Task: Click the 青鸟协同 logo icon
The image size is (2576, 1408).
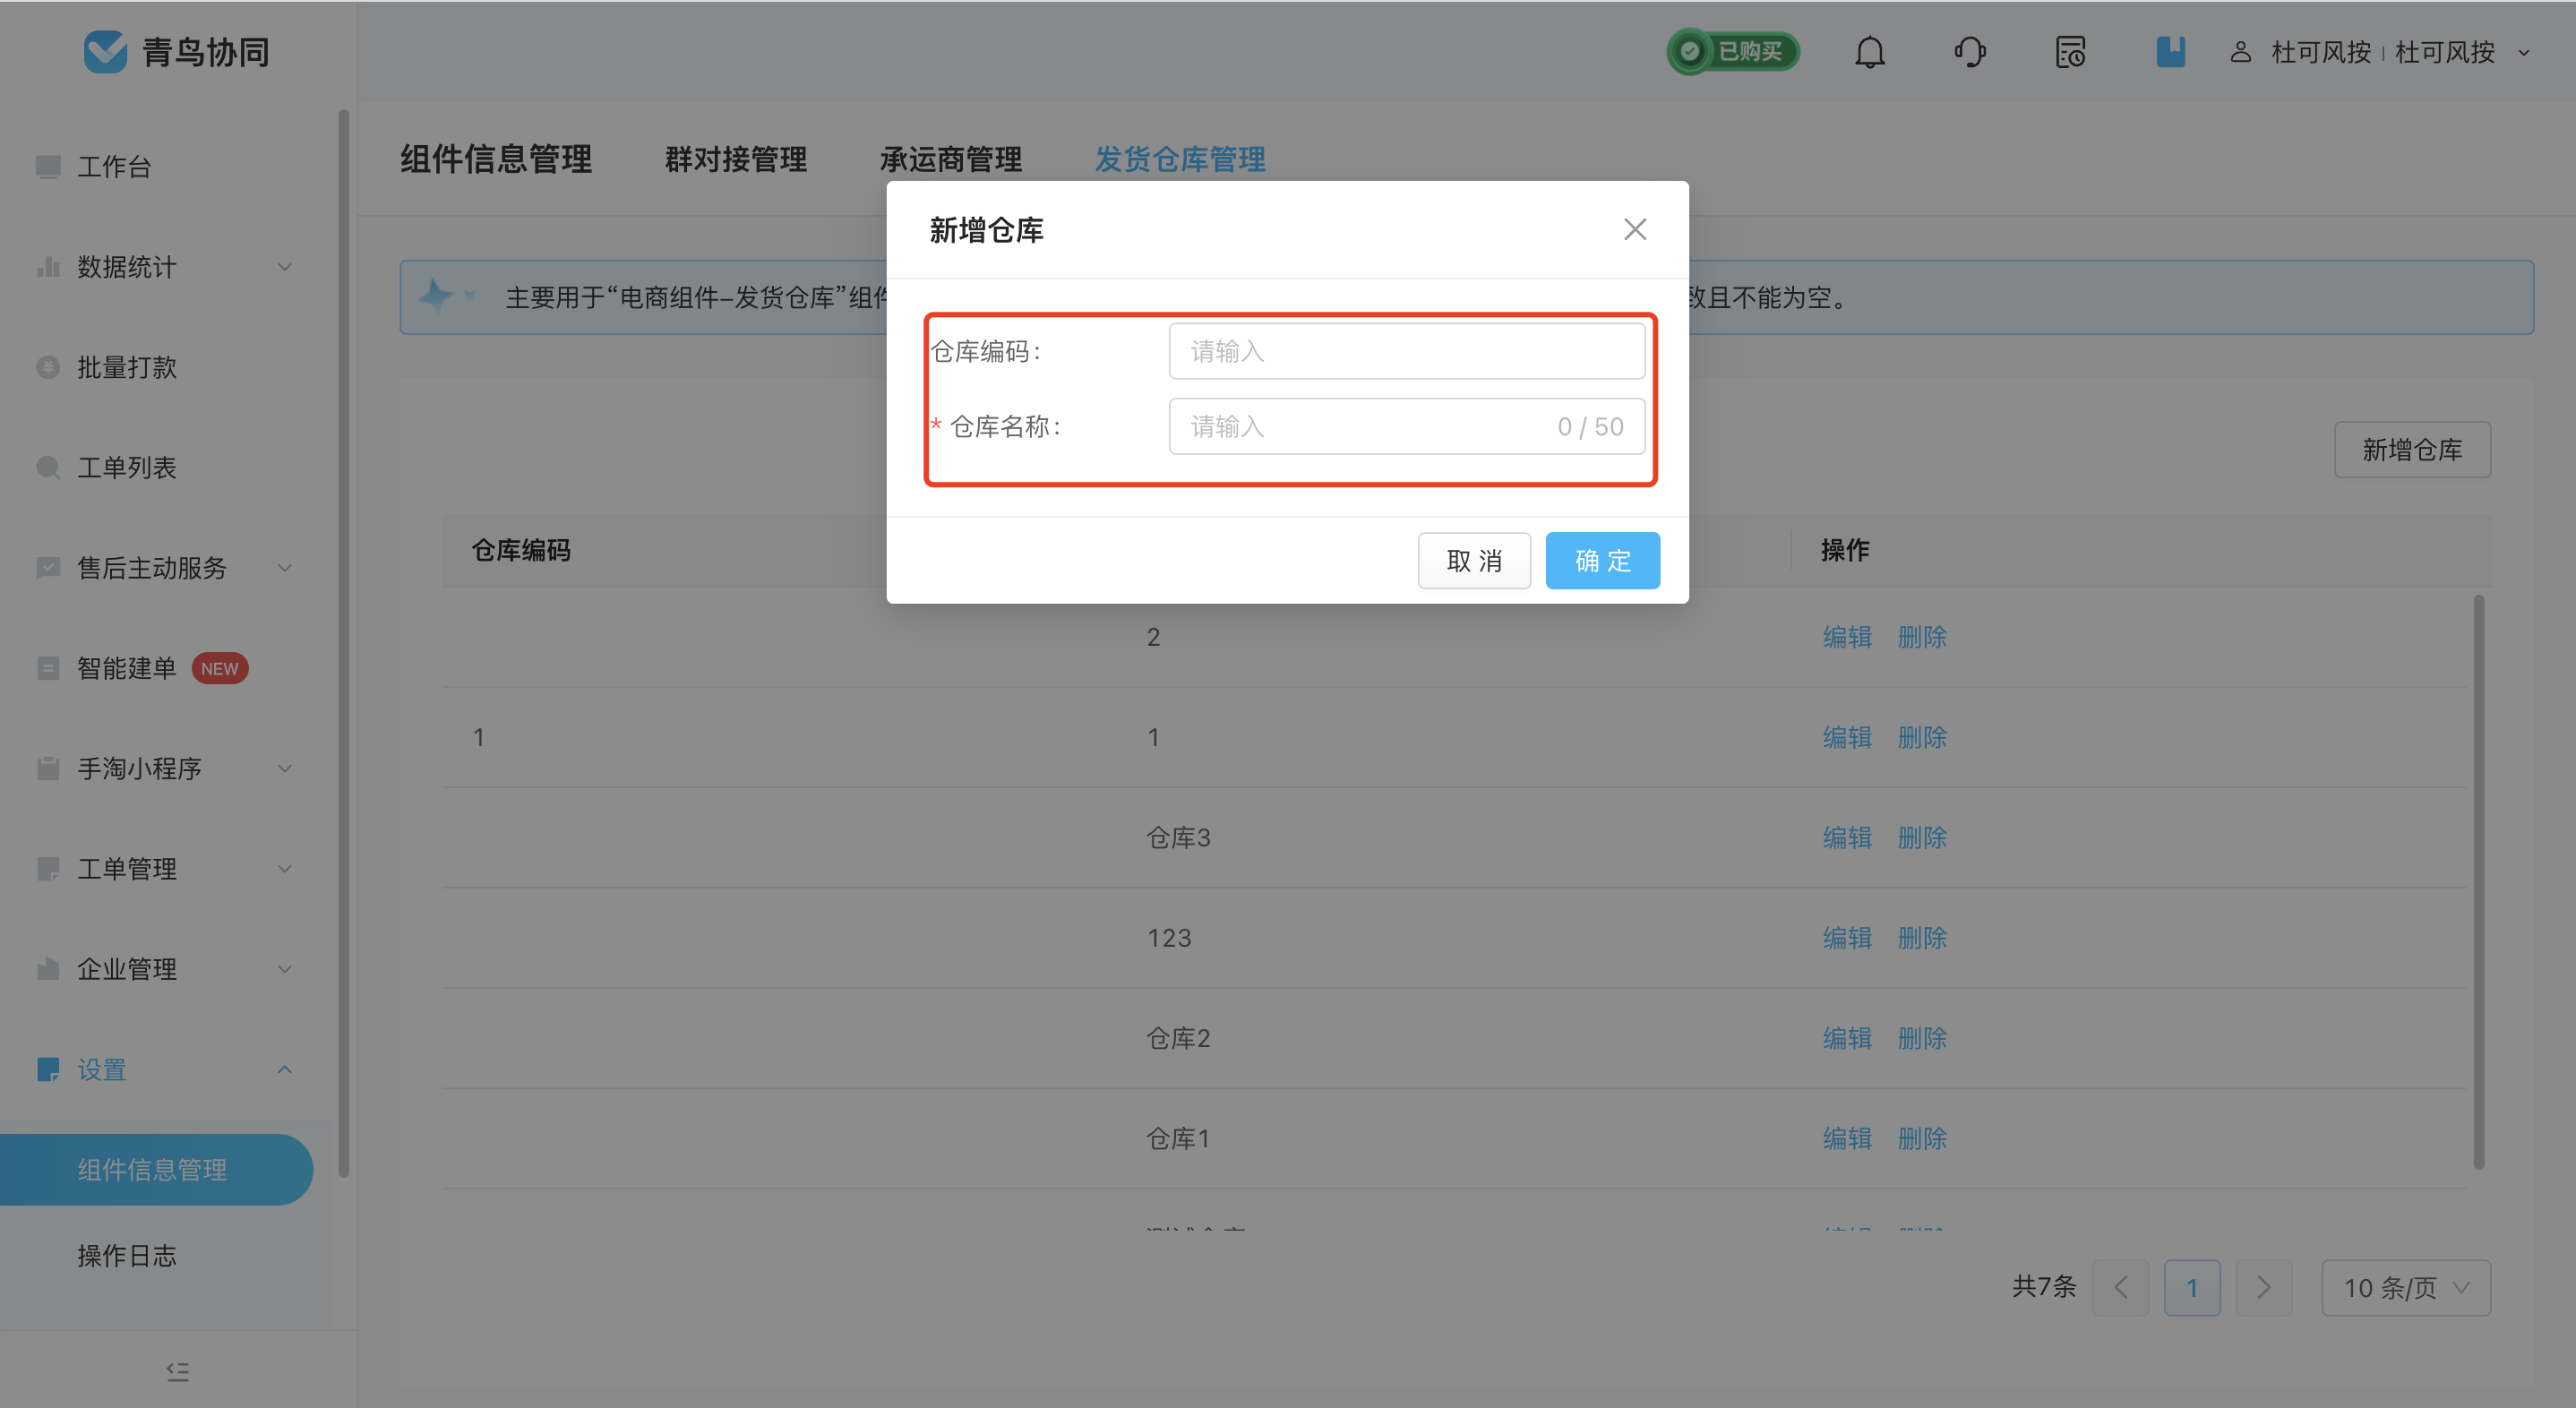Action: (105, 51)
